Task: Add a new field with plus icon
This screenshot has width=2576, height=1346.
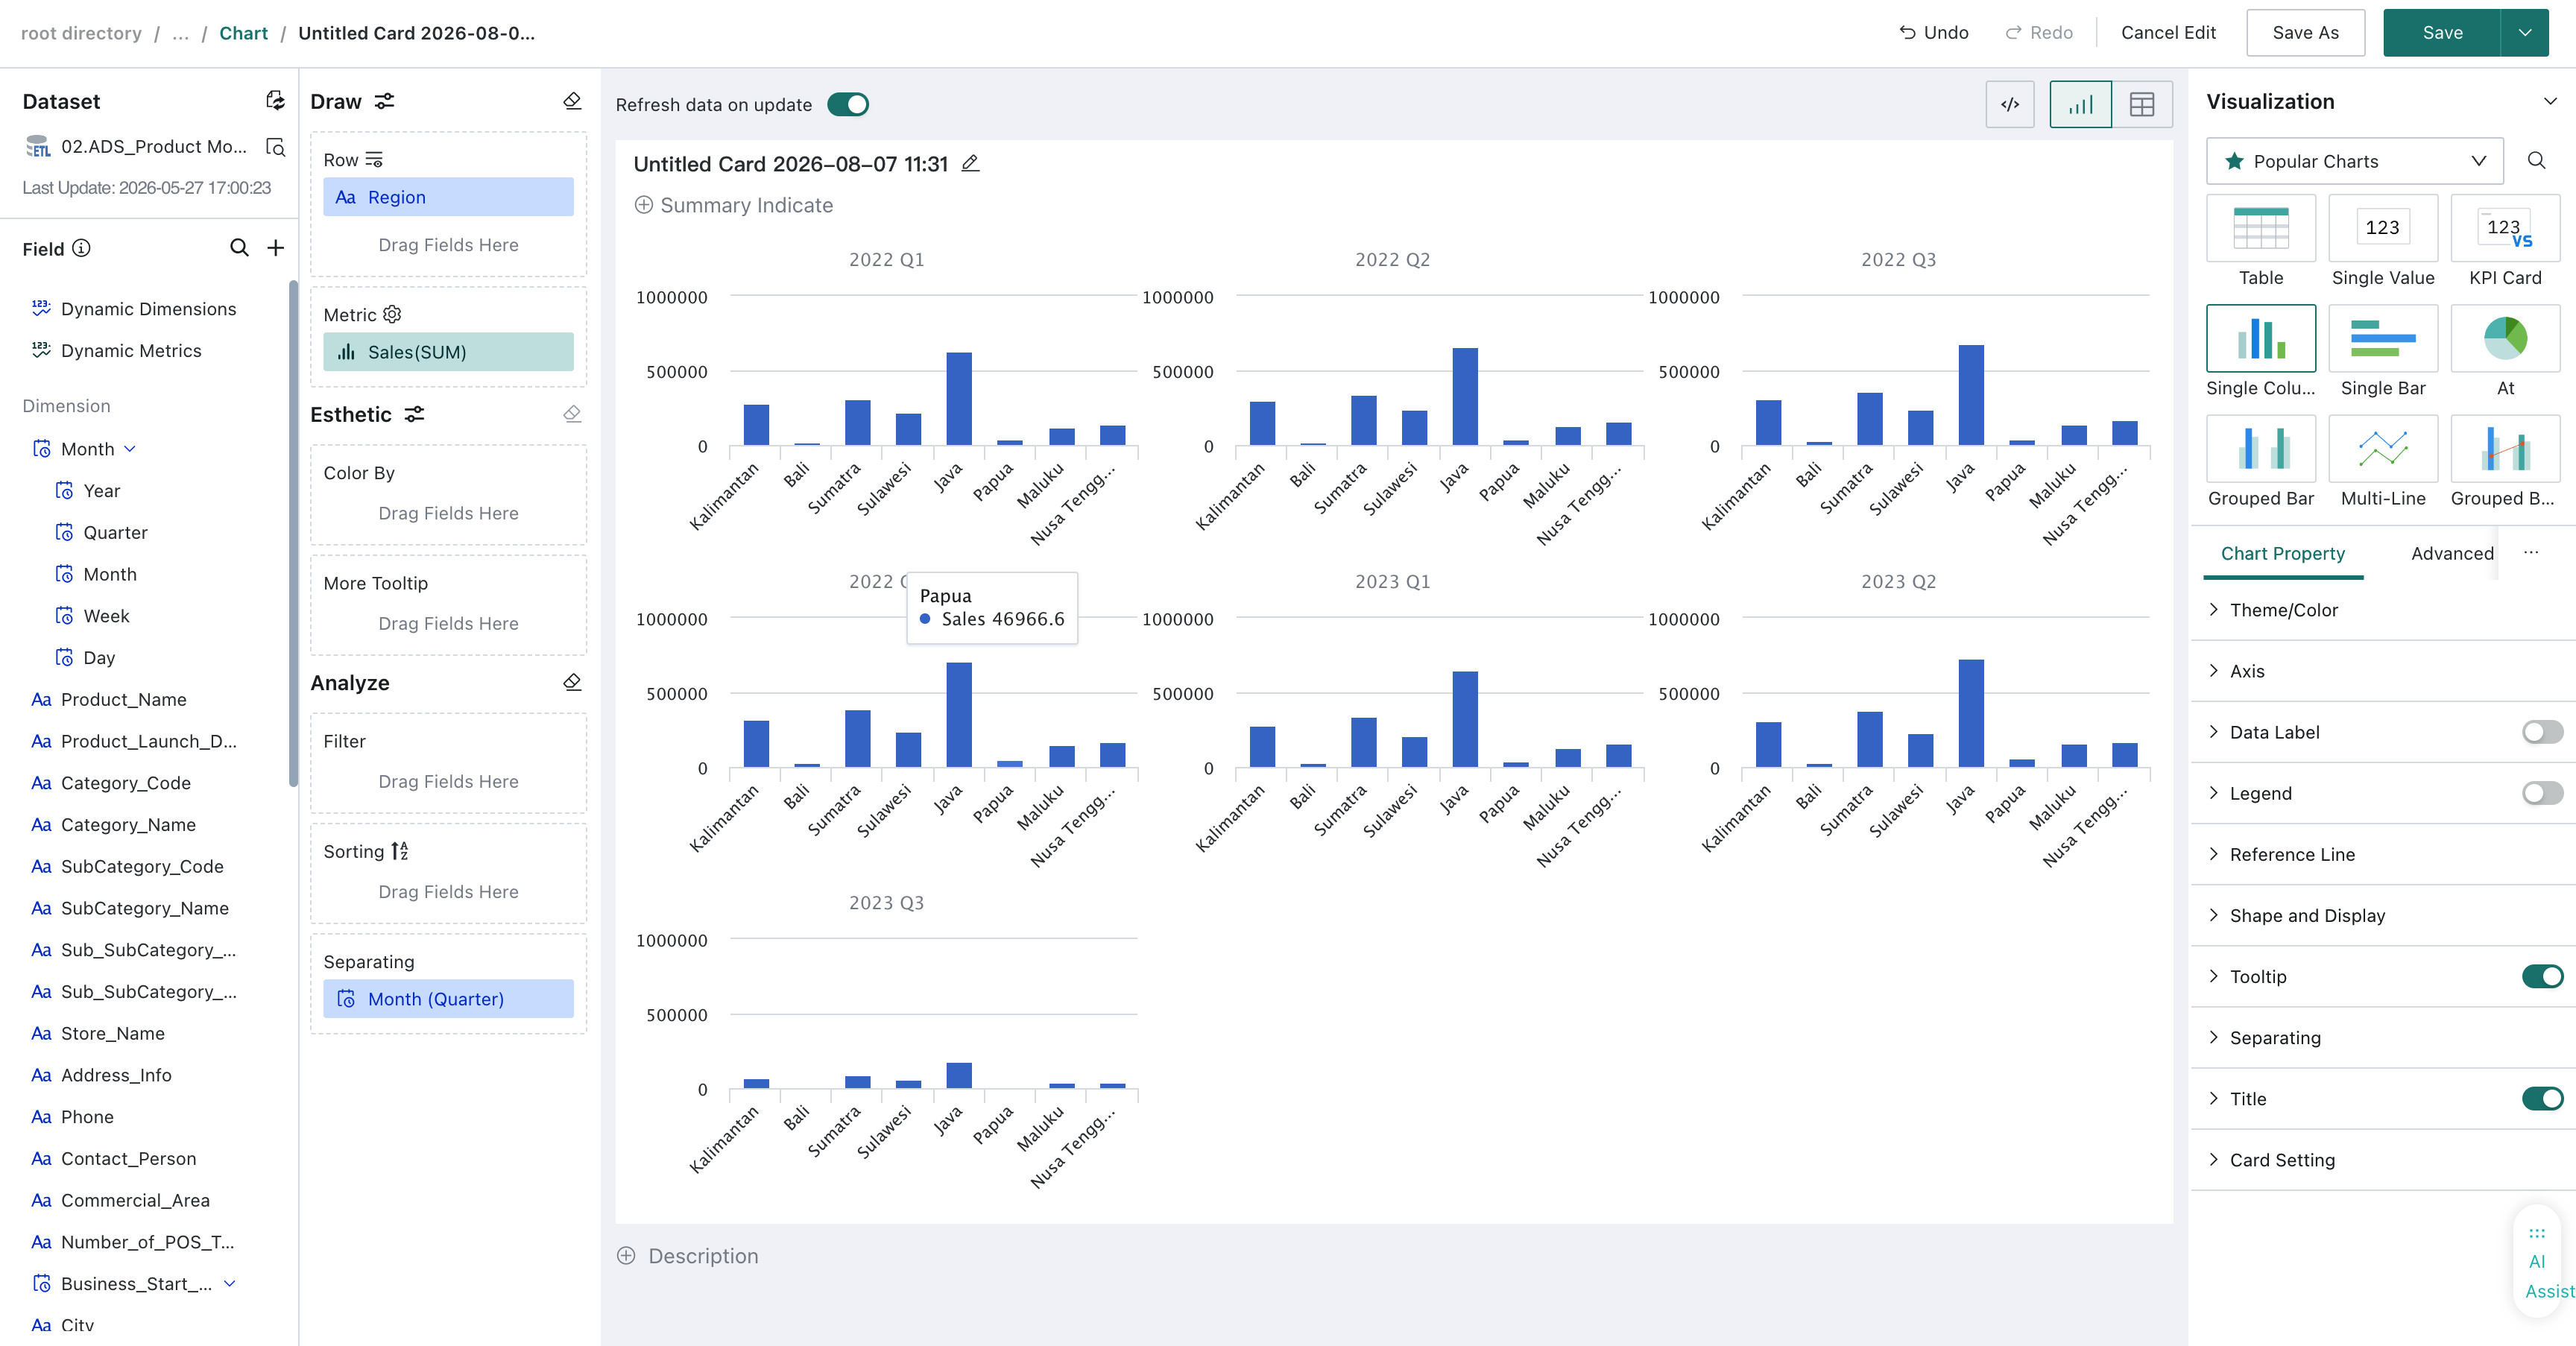Action: pyautogui.click(x=275, y=248)
